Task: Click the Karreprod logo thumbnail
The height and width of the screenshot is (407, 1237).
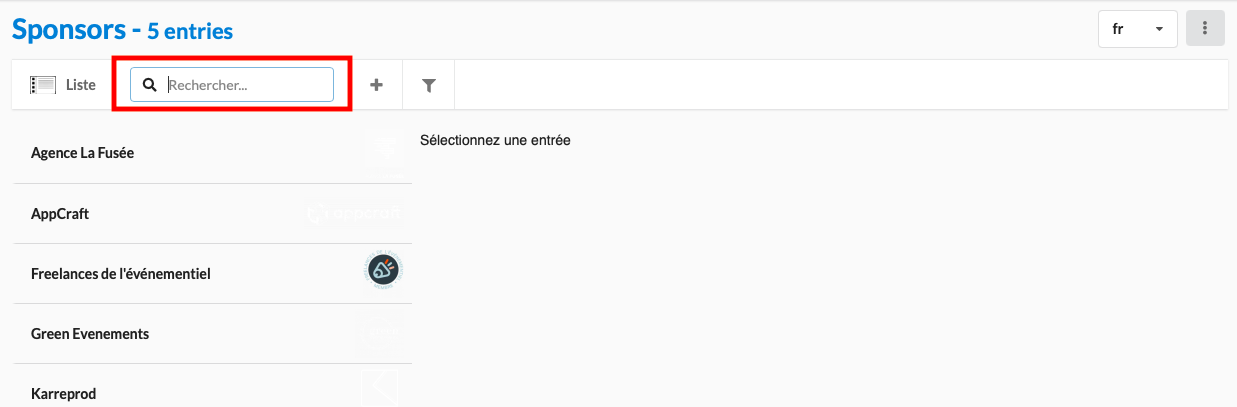Action: tap(380, 388)
